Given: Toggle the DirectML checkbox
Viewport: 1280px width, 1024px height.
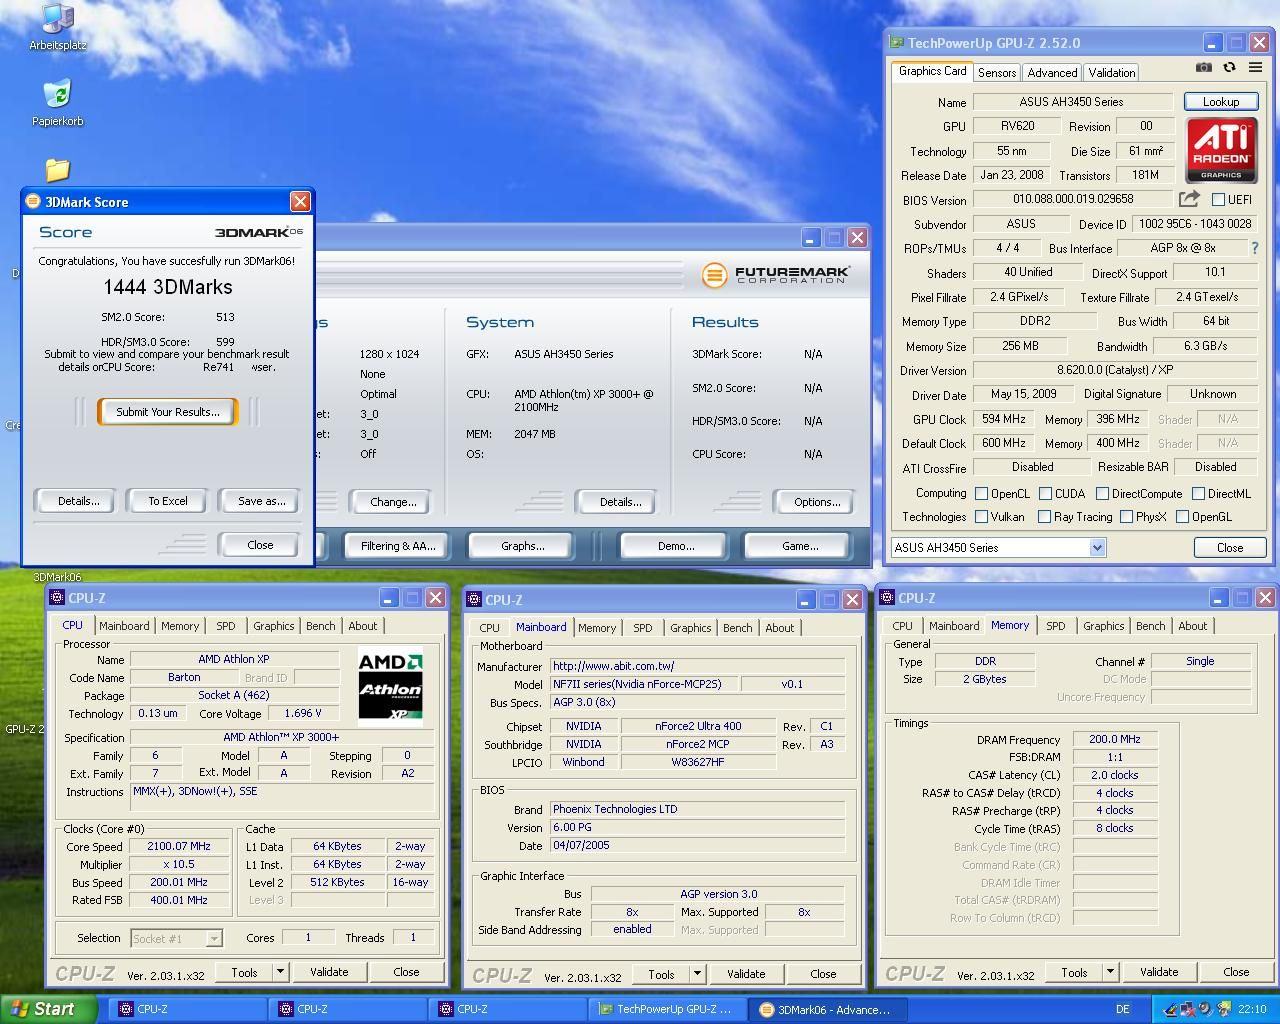Looking at the screenshot, I should [1198, 493].
